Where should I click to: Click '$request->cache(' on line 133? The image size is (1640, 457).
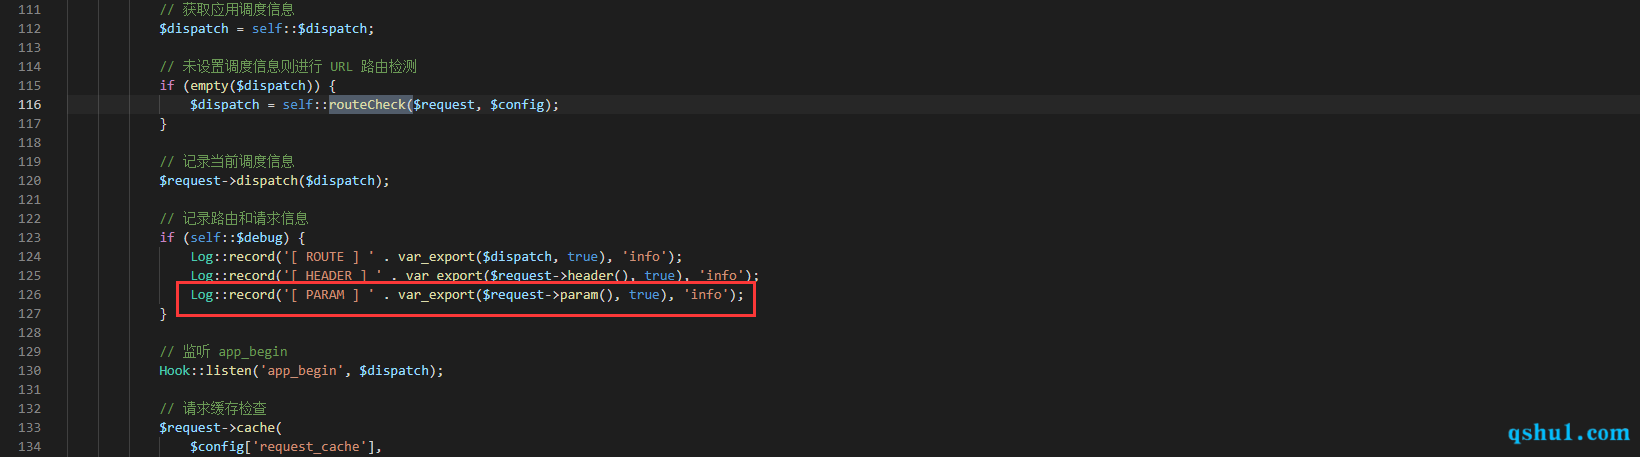click(x=220, y=428)
